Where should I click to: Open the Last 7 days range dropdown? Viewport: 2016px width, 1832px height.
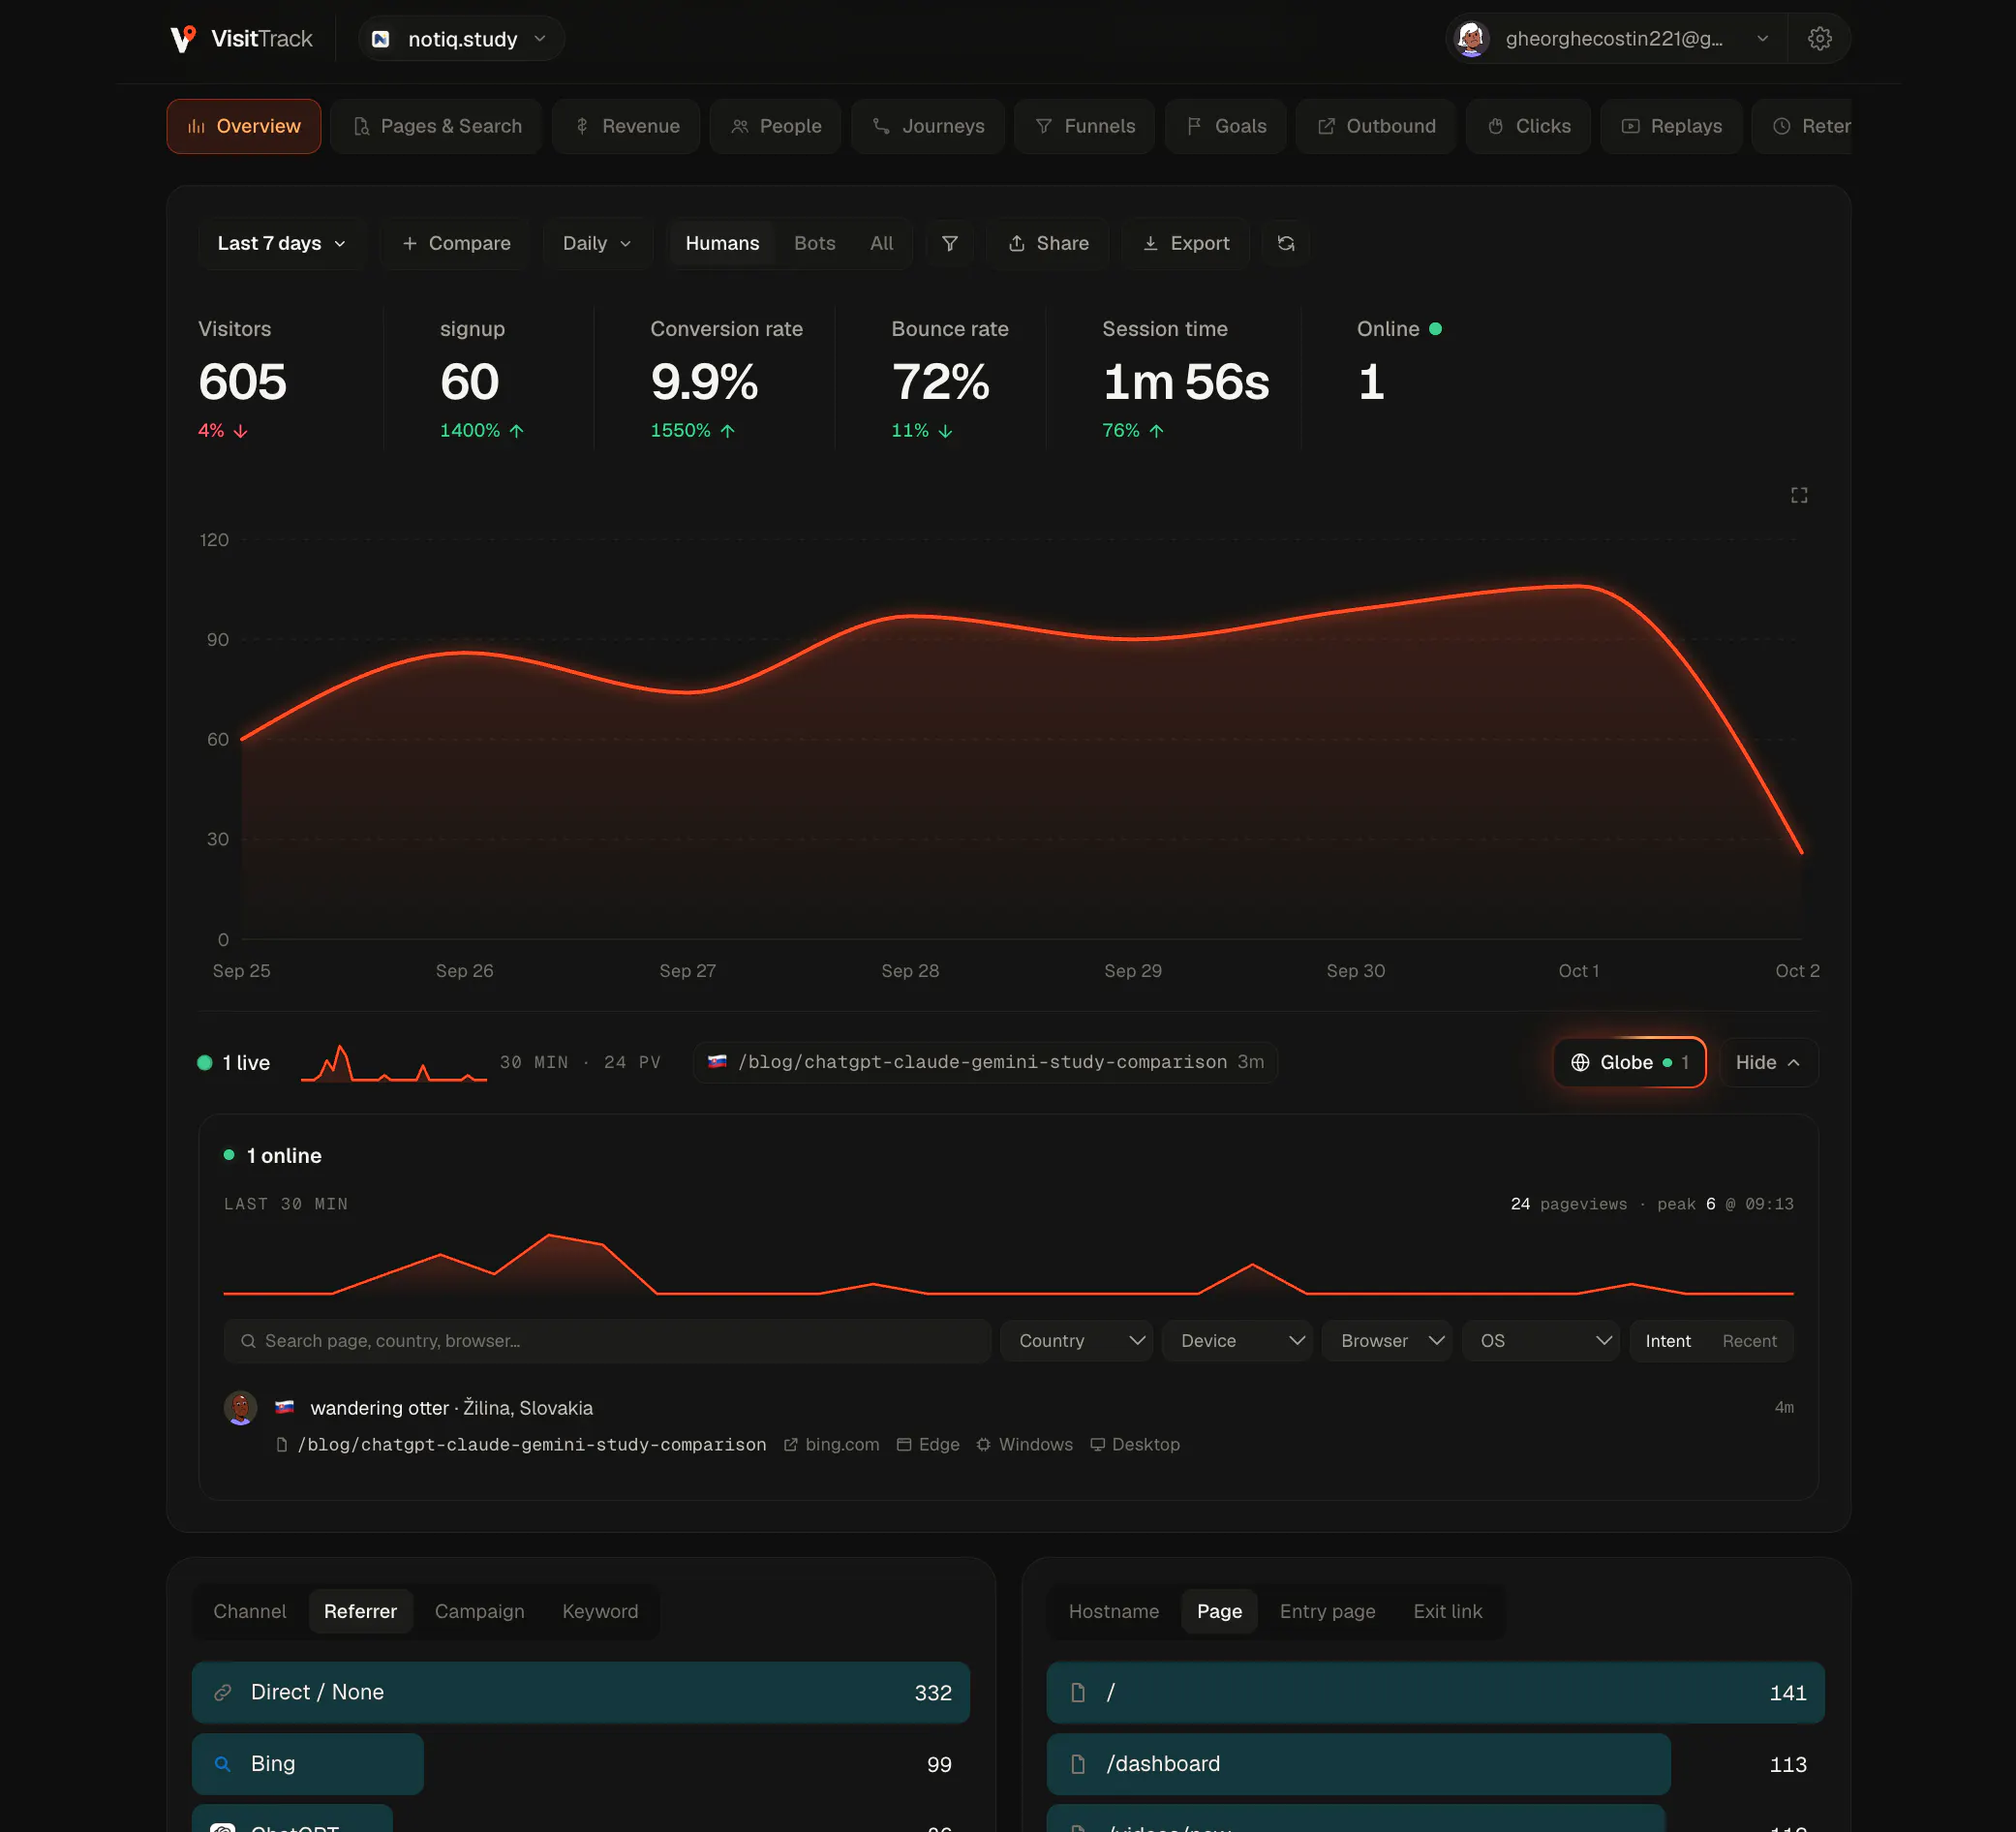[x=281, y=243]
